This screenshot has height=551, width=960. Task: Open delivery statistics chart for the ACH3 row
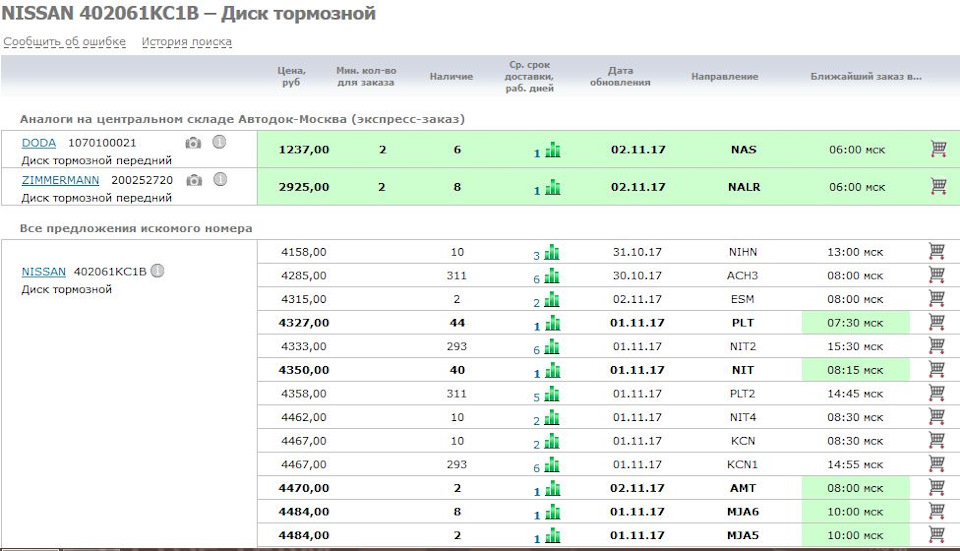coord(552,276)
